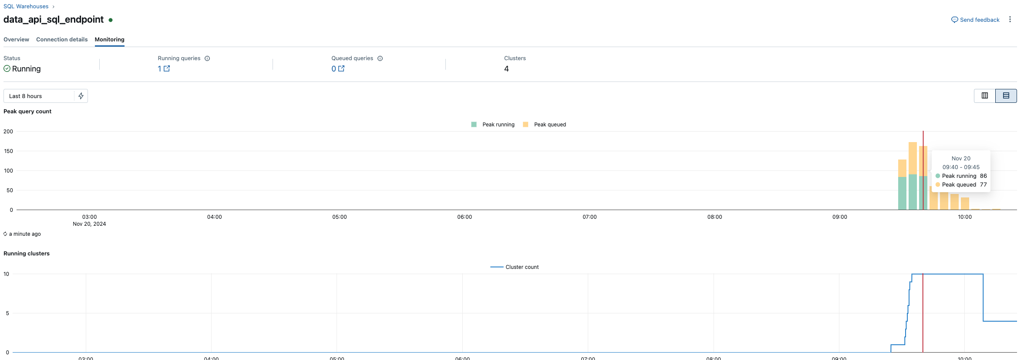The image size is (1024, 360).
Task: Open external link icon for queued queries count
Action: (341, 69)
